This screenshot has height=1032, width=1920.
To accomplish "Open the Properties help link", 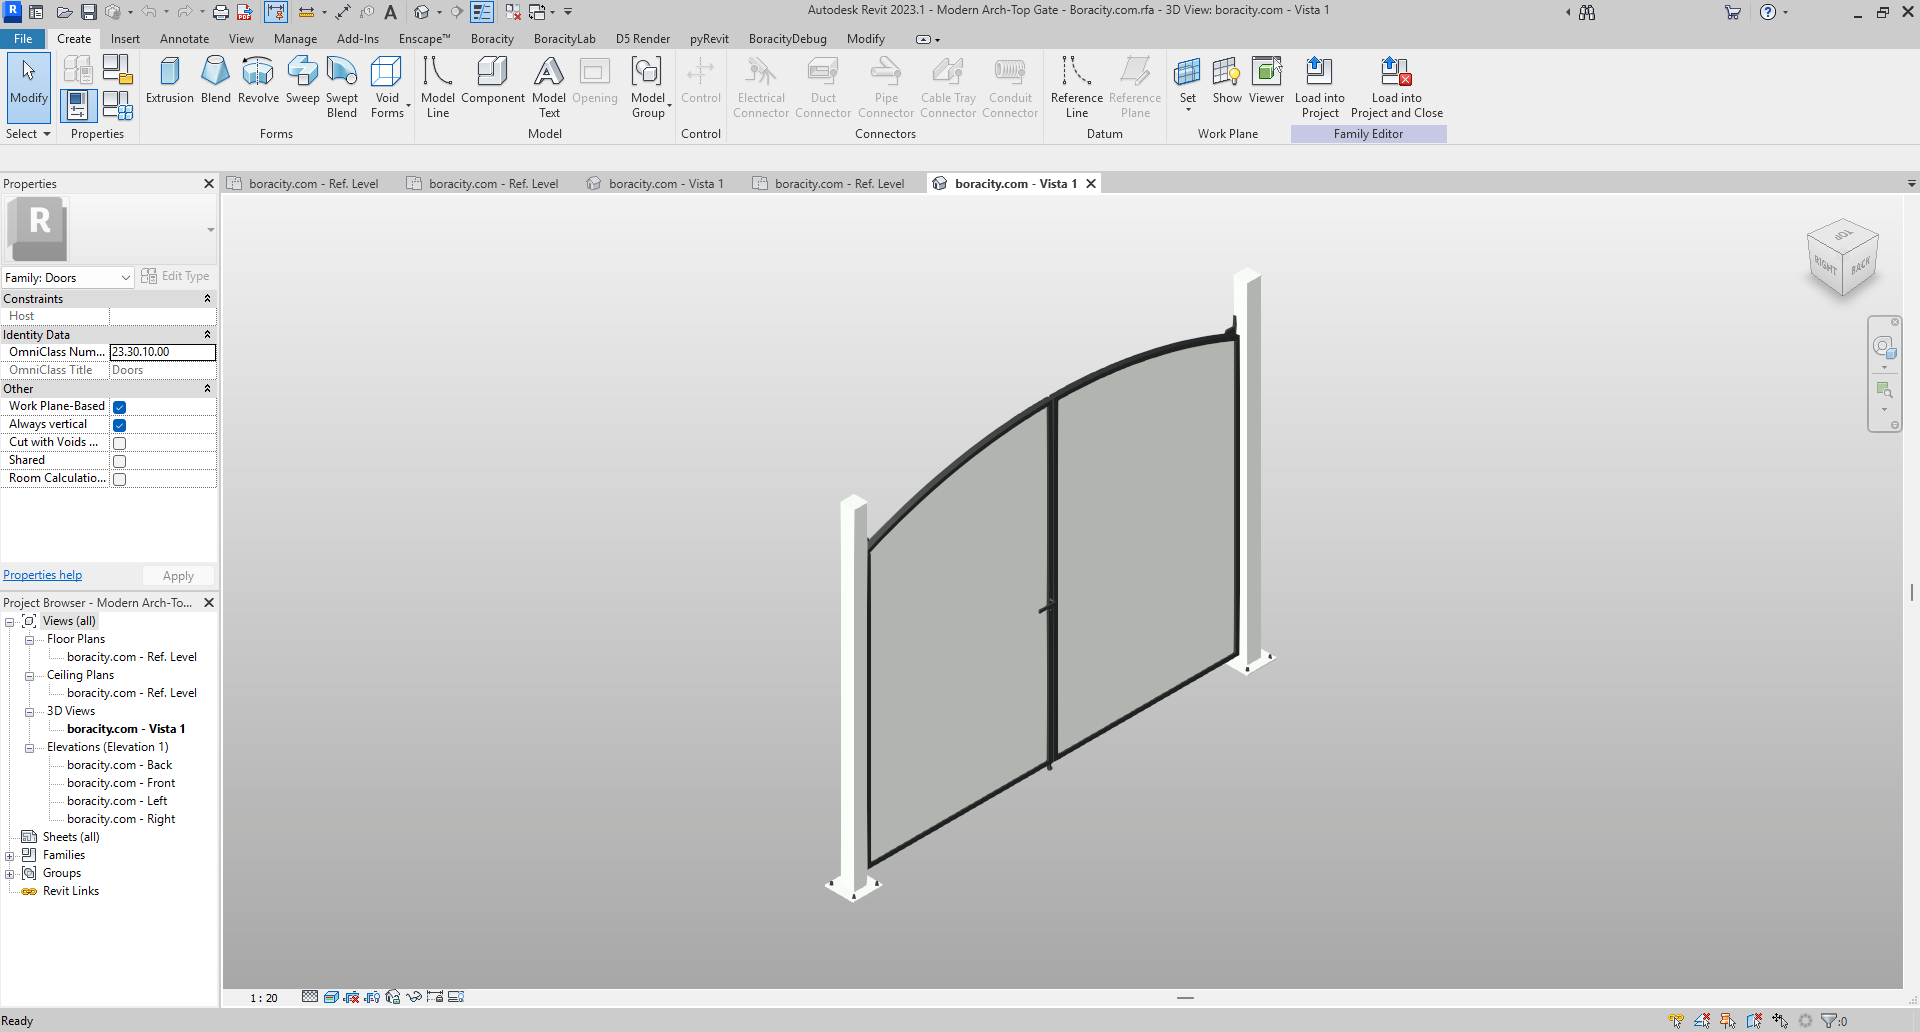I will pyautogui.click(x=43, y=575).
